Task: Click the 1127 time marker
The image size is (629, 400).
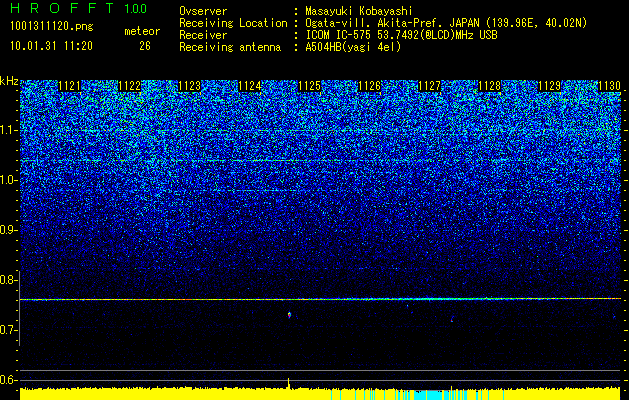Action: (x=429, y=86)
